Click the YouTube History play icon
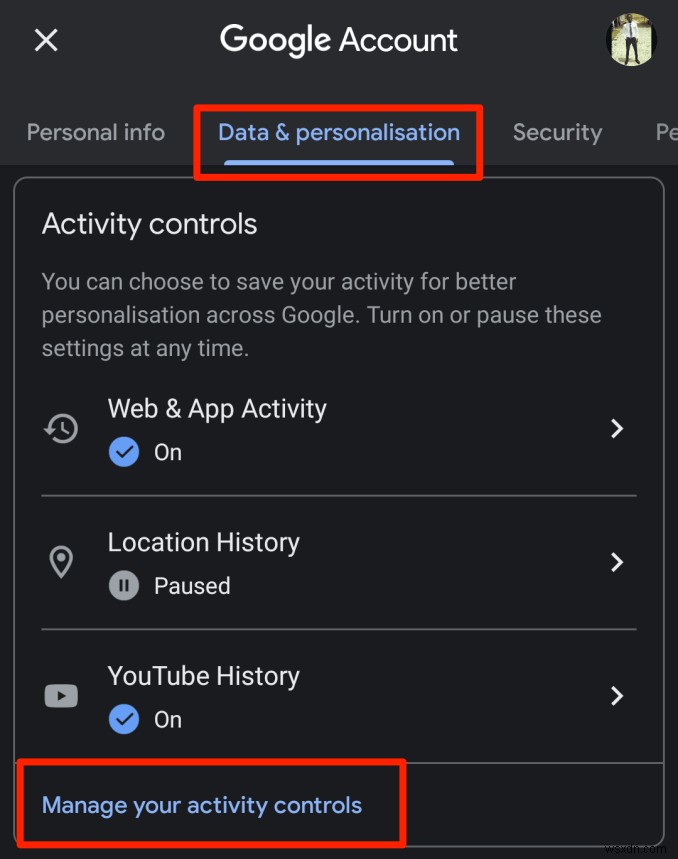 coord(61,696)
